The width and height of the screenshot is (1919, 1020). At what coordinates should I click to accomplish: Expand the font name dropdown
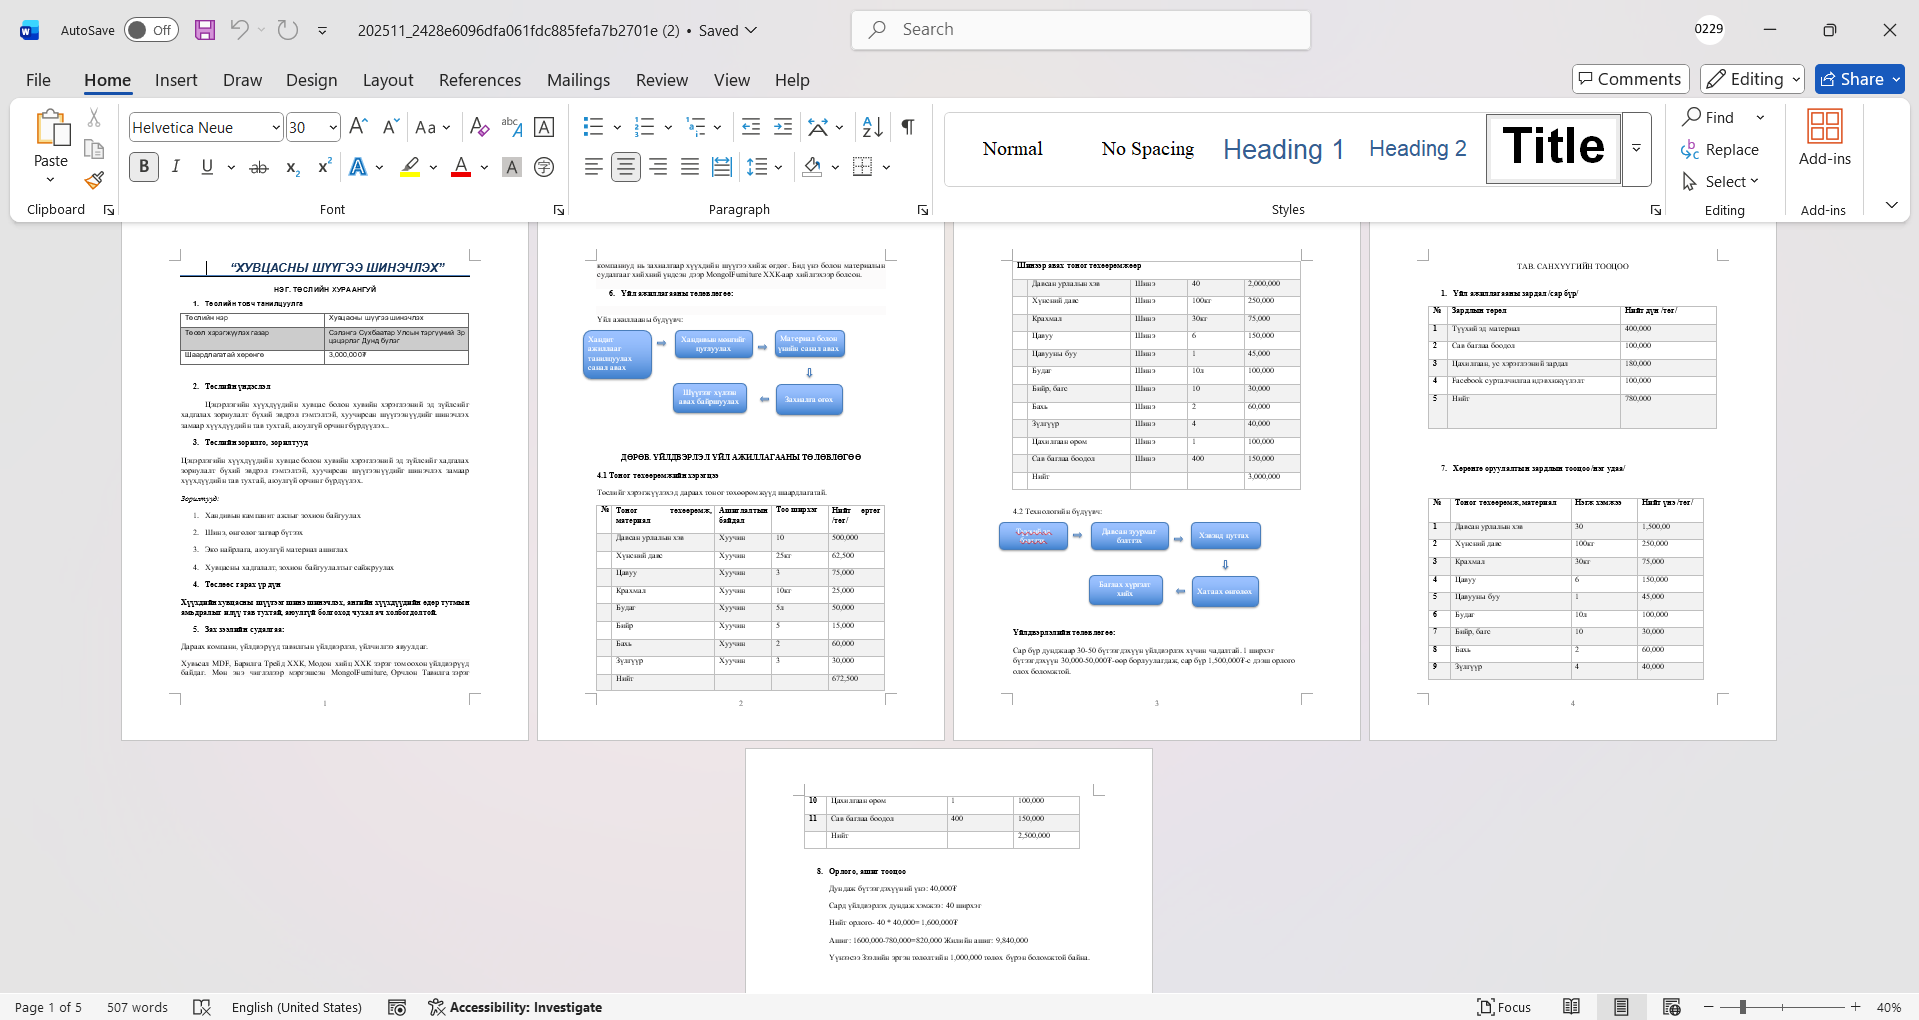[x=276, y=127]
